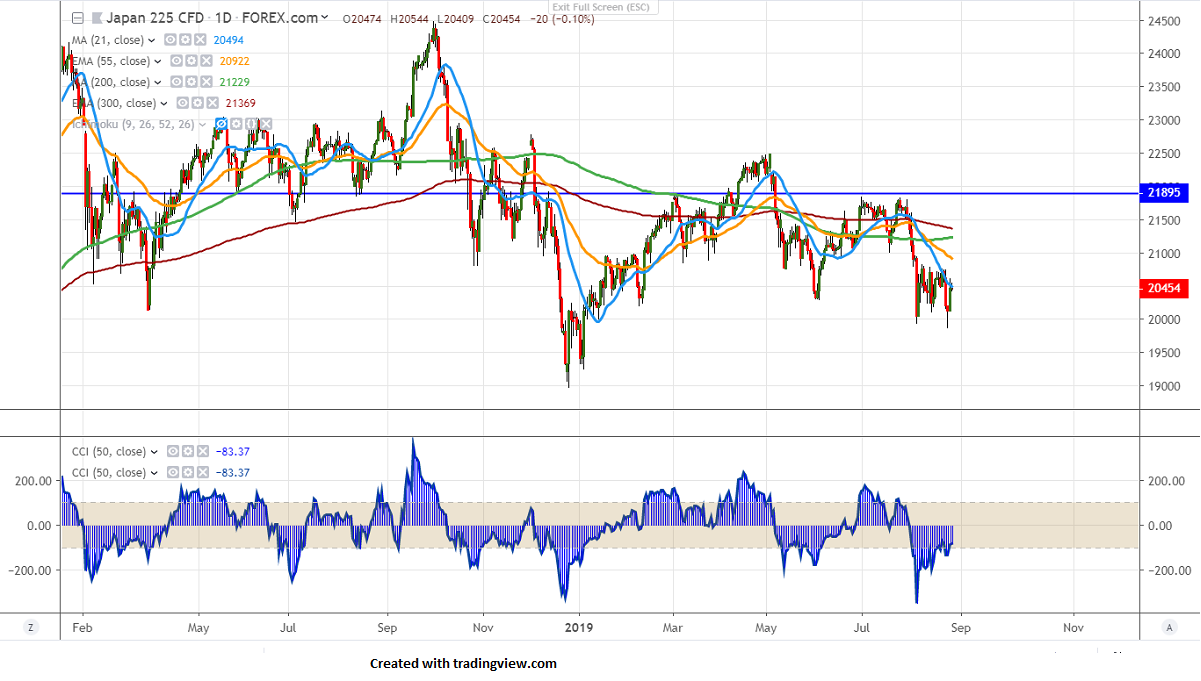This screenshot has height=681, width=1201.
Task: Remove the EMA (55, close) indicator
Action: [x=206, y=61]
